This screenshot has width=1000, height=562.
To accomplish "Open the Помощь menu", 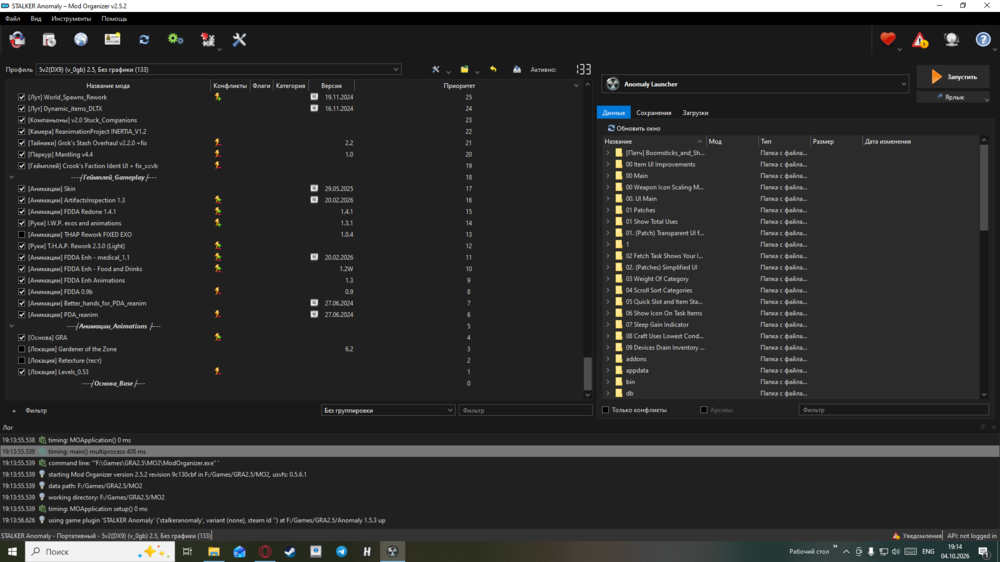I will pos(114,18).
